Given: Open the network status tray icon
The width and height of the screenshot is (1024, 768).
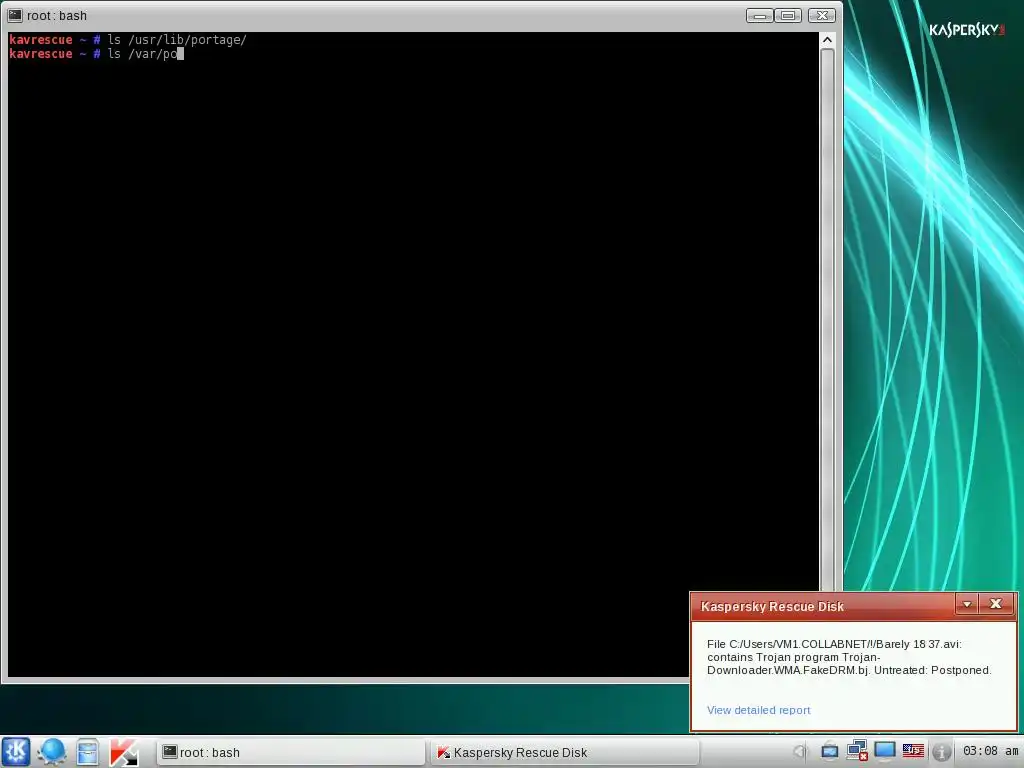Looking at the screenshot, I should pos(857,752).
